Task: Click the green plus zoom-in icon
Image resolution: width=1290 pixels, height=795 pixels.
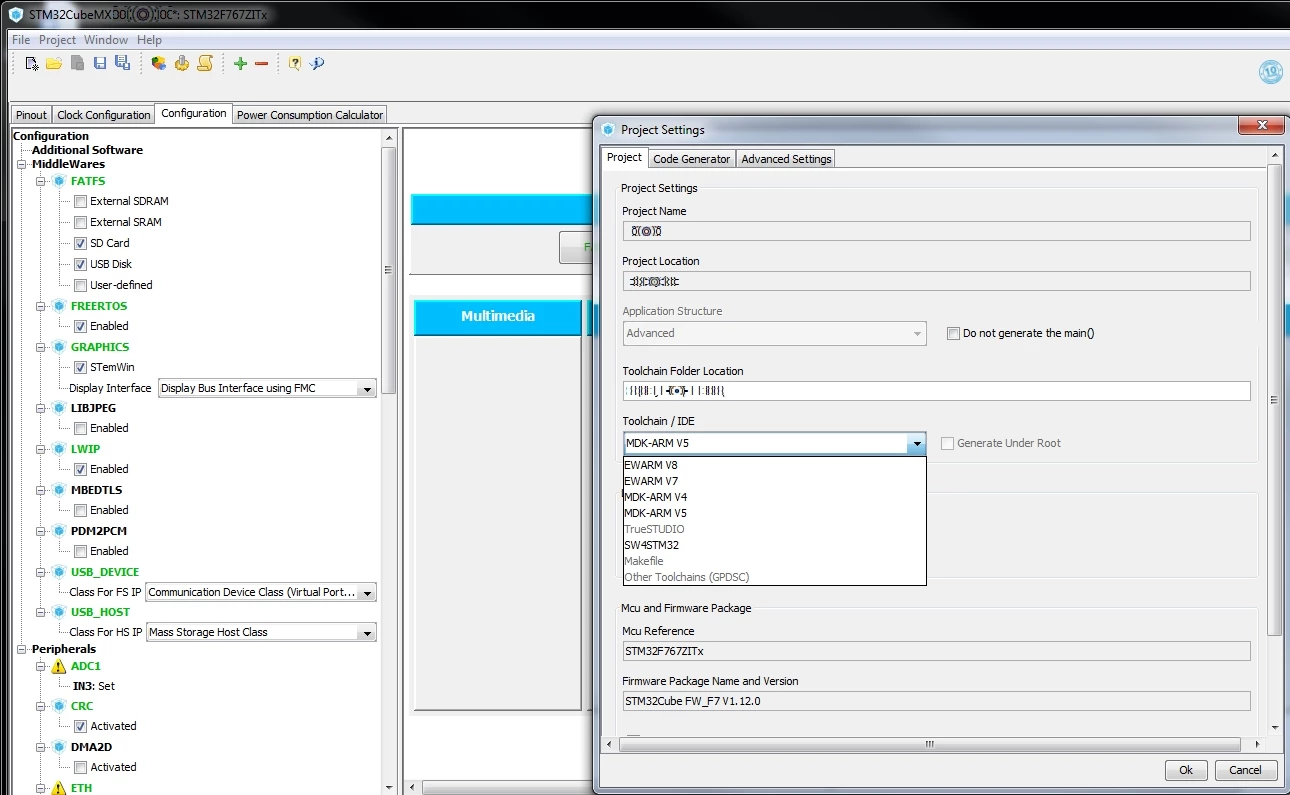Action: tap(240, 64)
